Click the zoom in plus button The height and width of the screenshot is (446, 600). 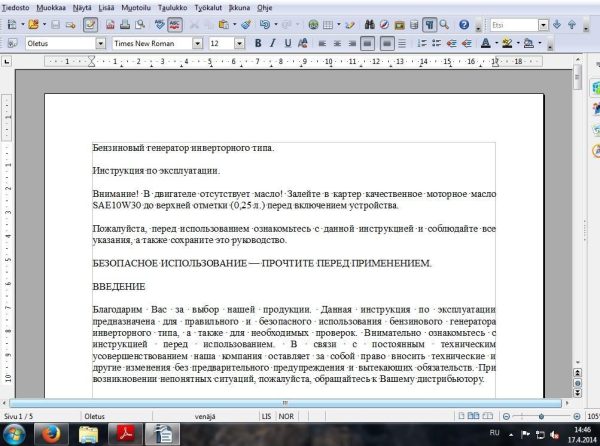coord(577,416)
